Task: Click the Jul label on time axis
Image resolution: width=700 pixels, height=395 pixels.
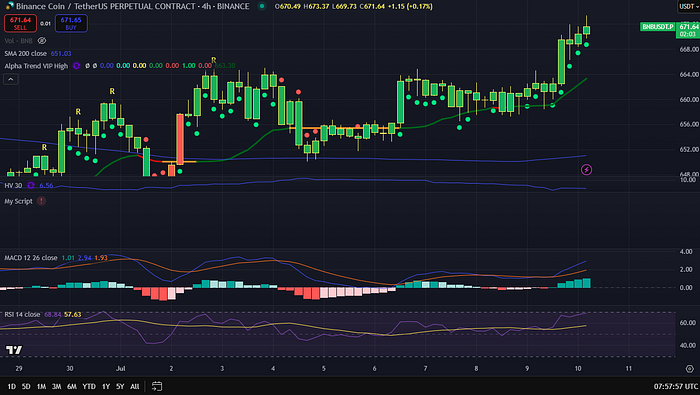Action: 120,369
